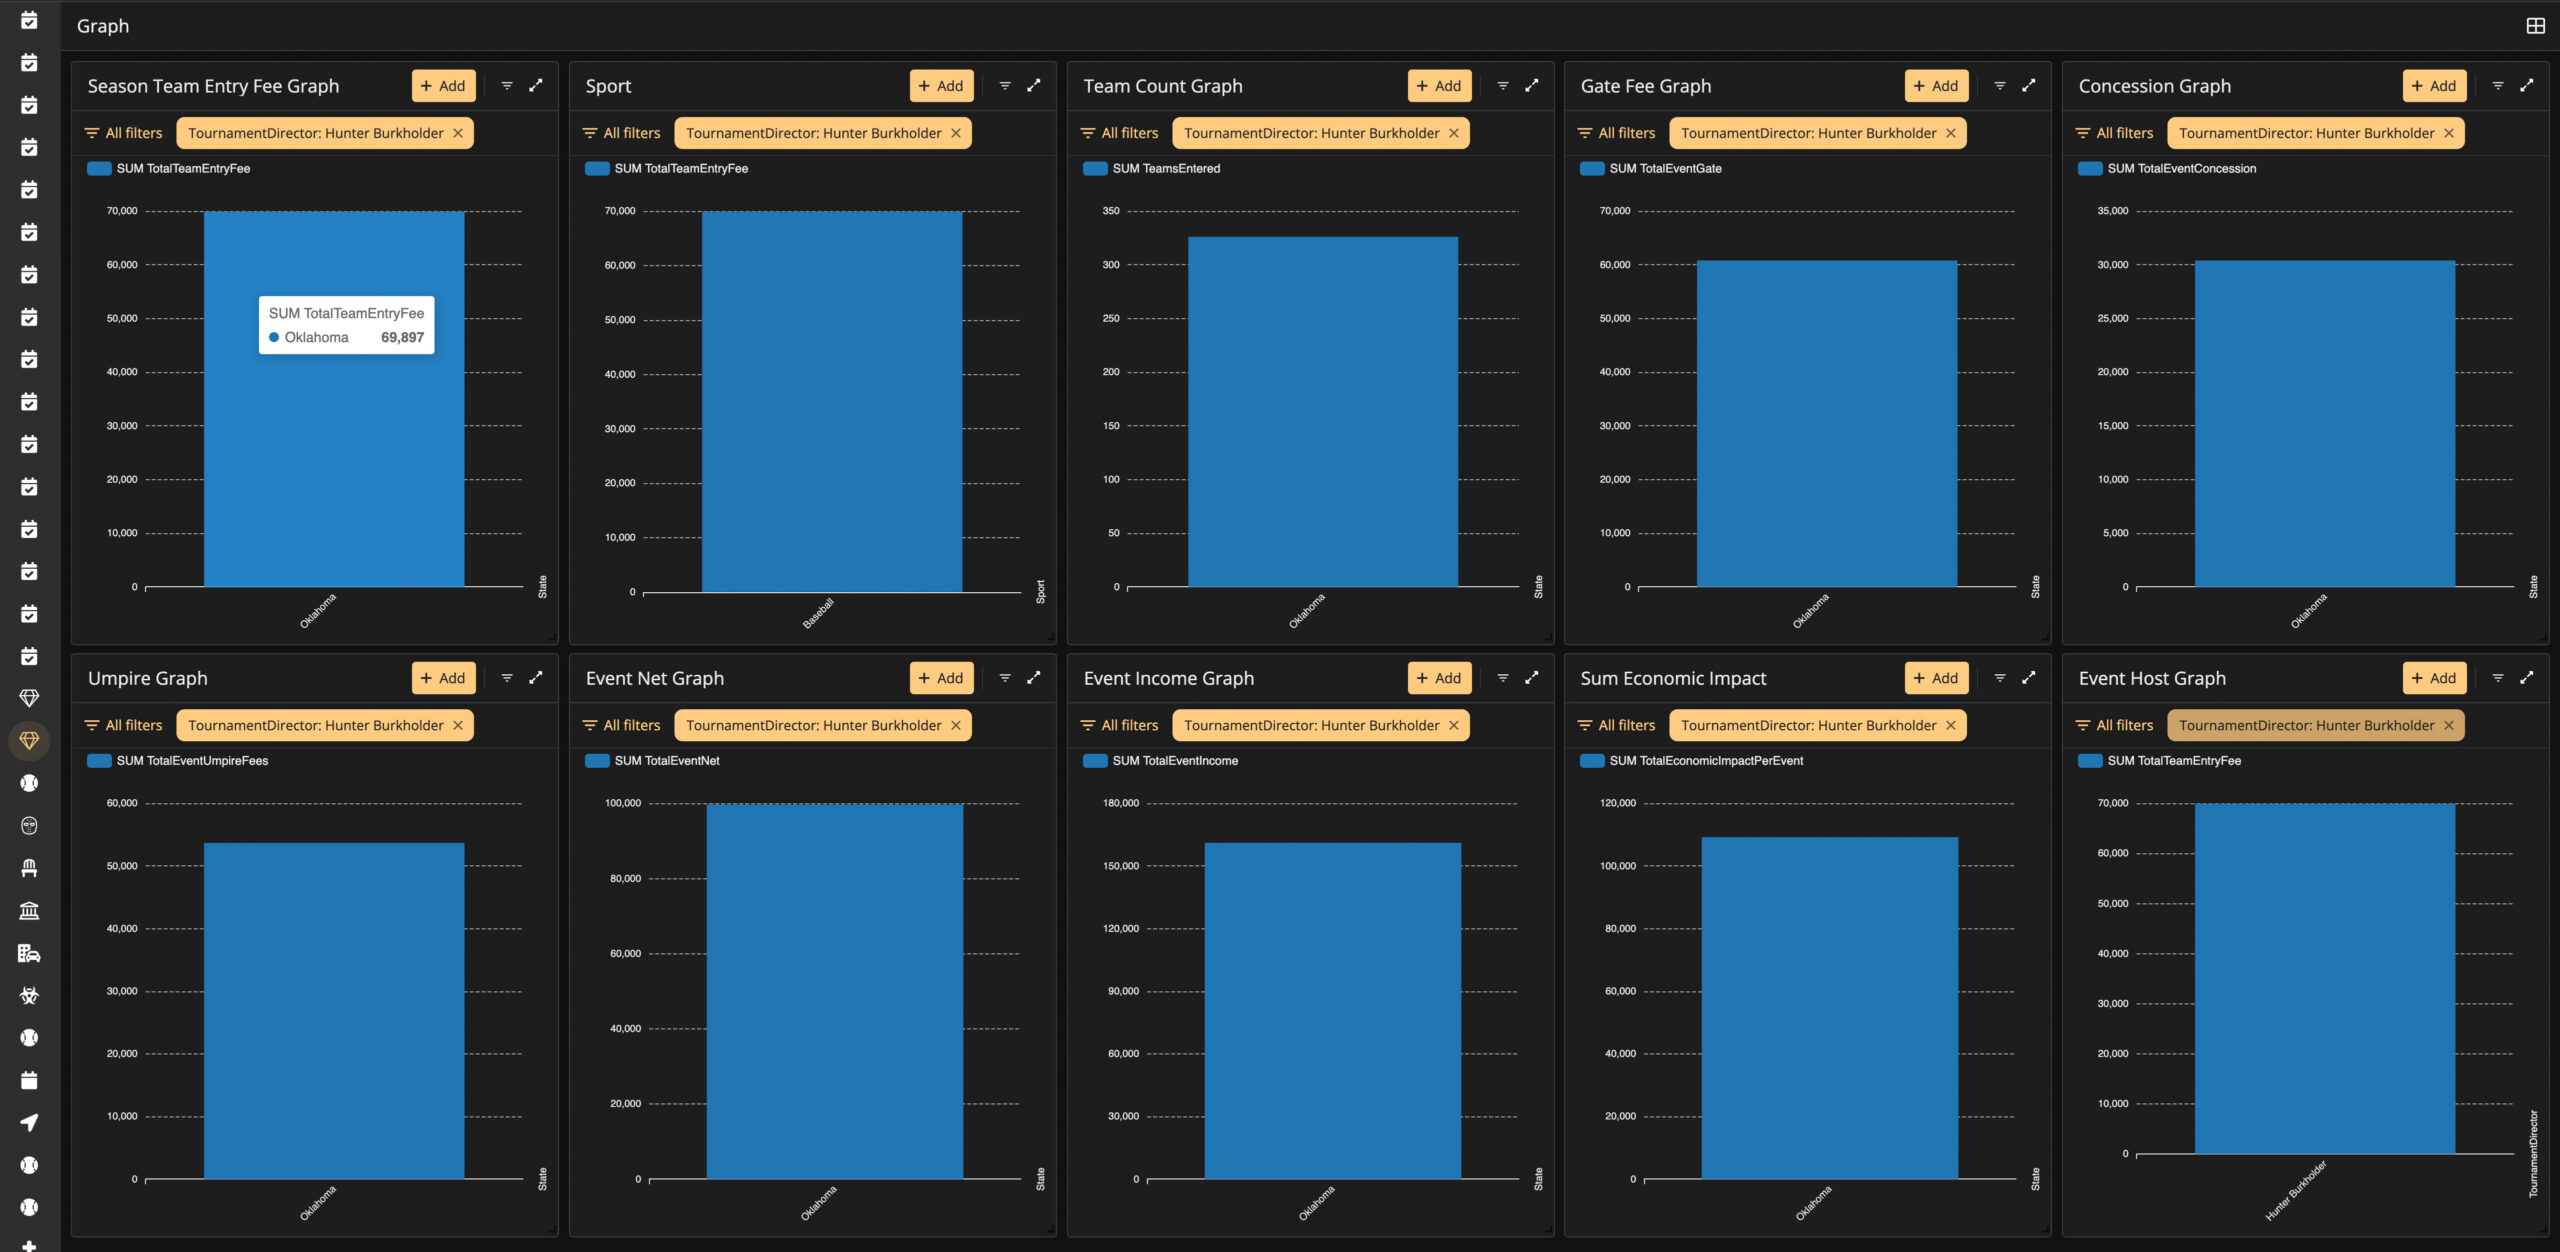Image resolution: width=2560 pixels, height=1252 pixels.
Task: Remove TournamentDirector filter chip in Season Team Entry Fee Graph
Action: click(x=458, y=133)
